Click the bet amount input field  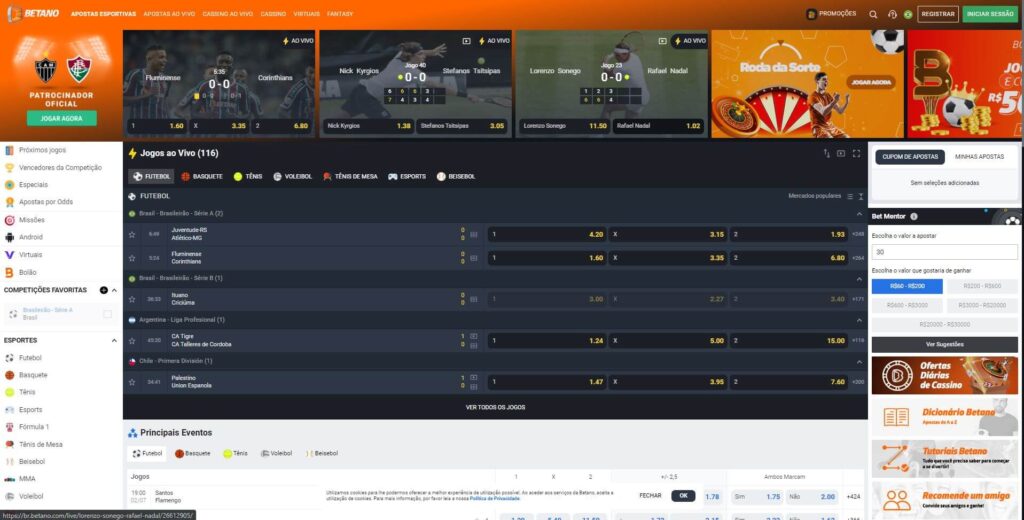coord(944,252)
